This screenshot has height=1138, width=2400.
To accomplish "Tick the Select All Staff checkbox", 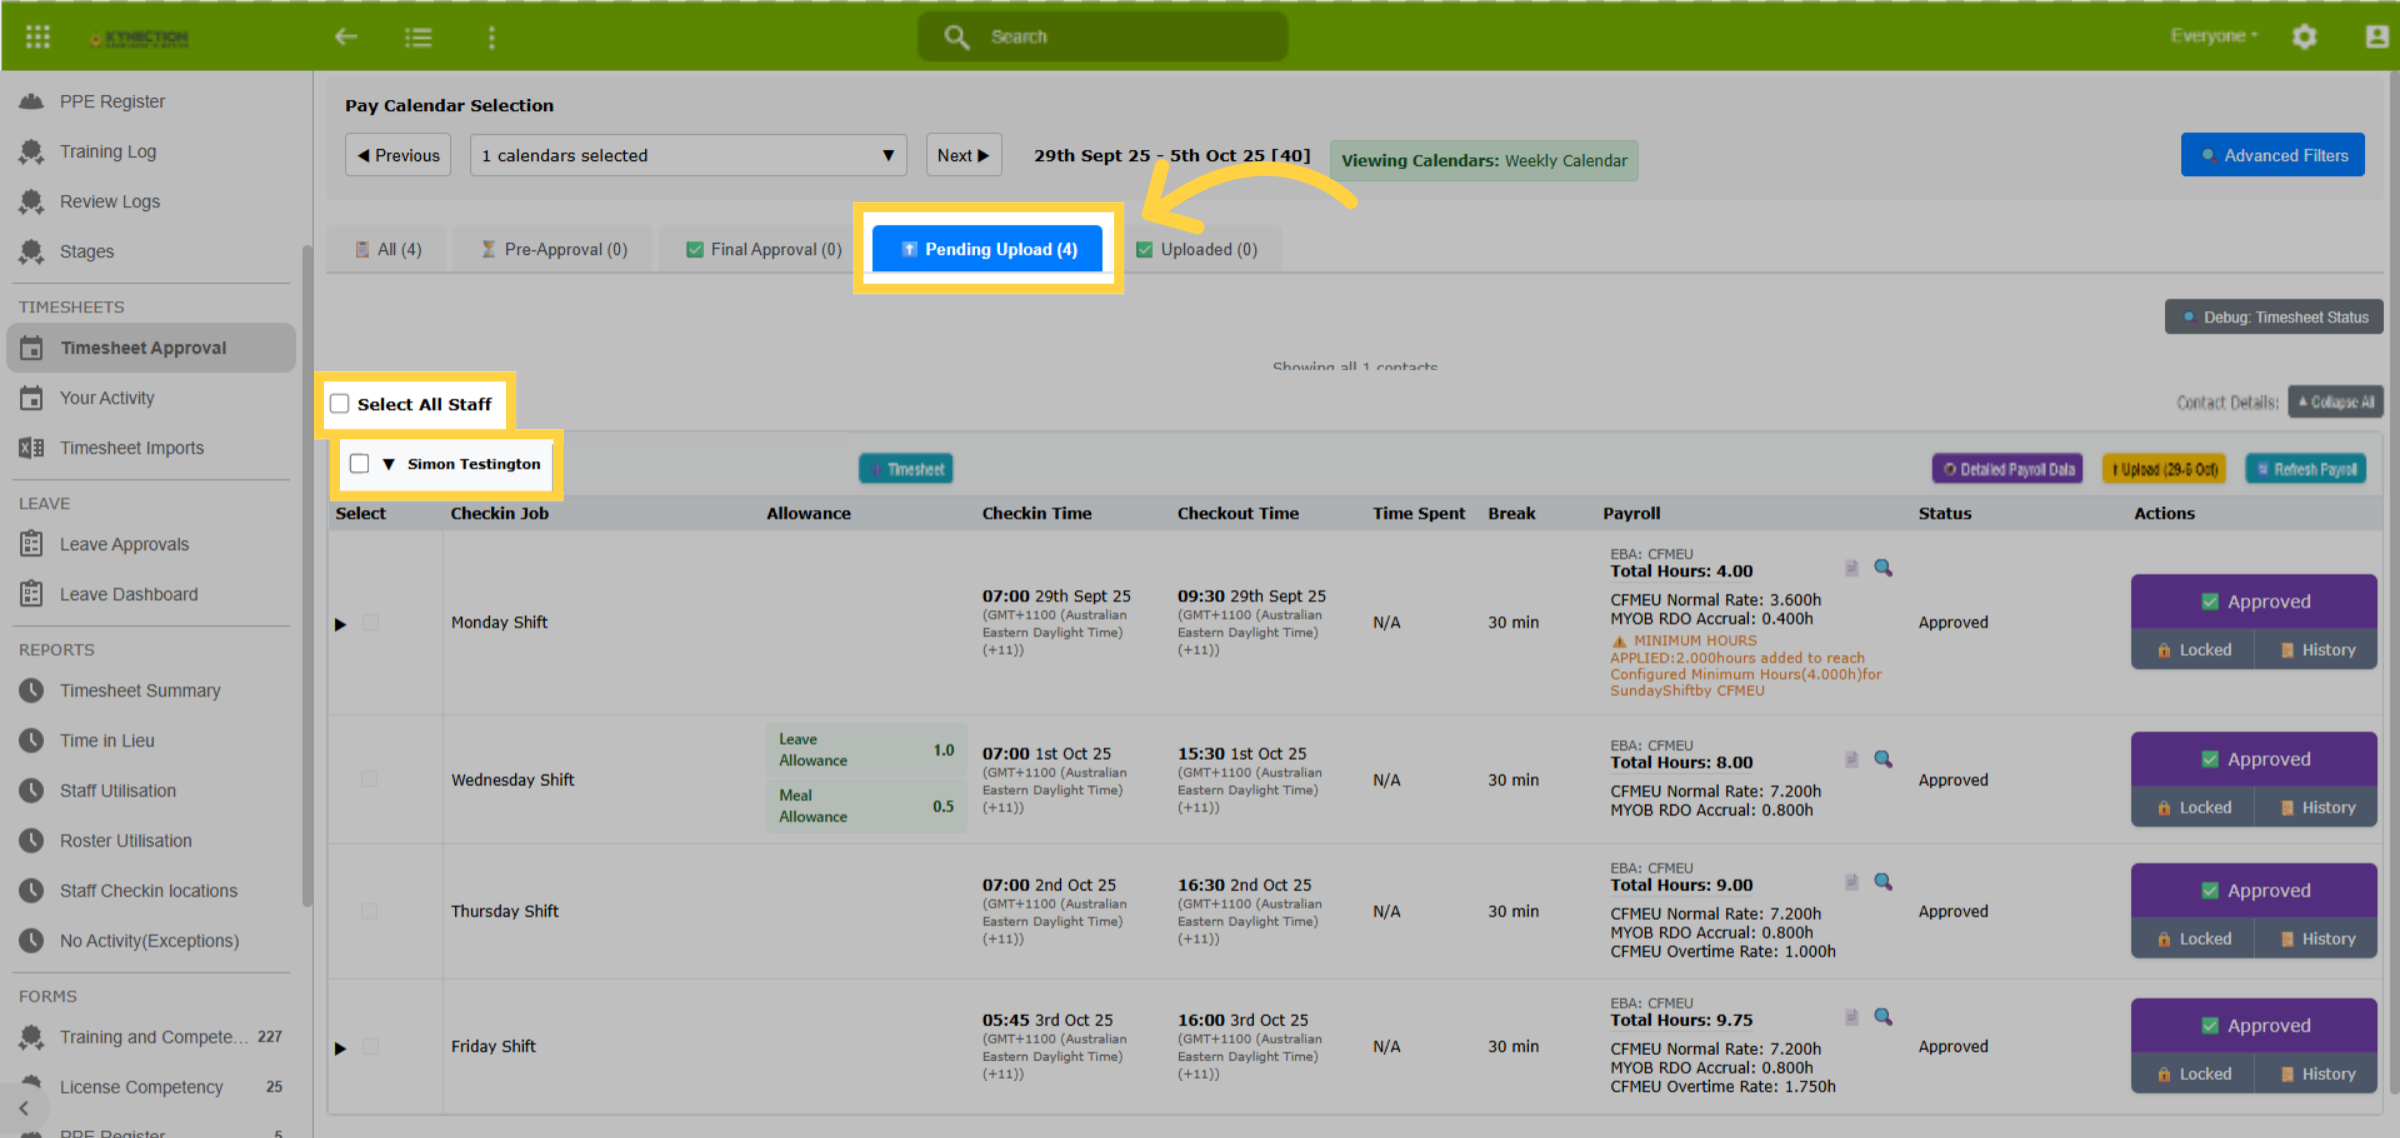I will [x=340, y=404].
